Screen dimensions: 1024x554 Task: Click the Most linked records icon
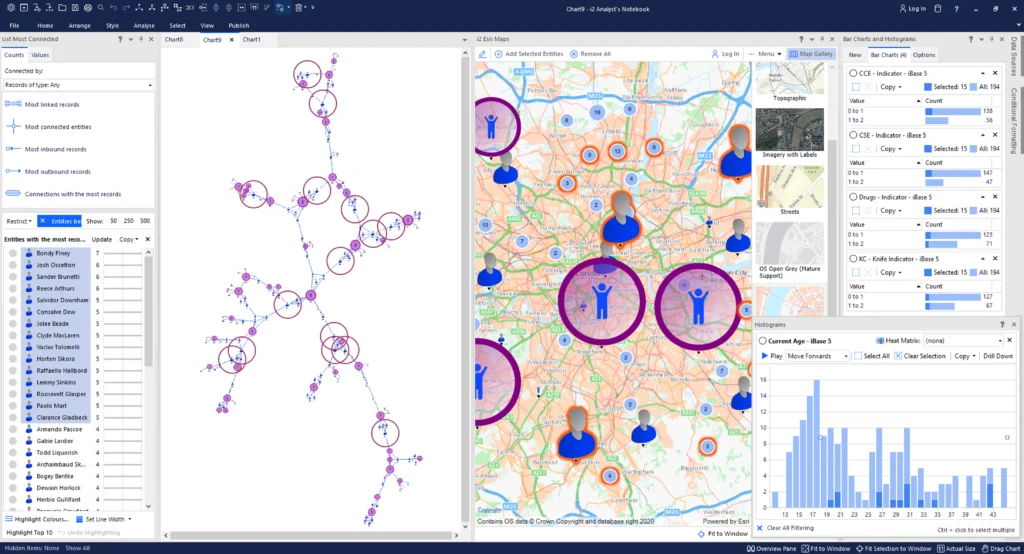click(x=13, y=104)
